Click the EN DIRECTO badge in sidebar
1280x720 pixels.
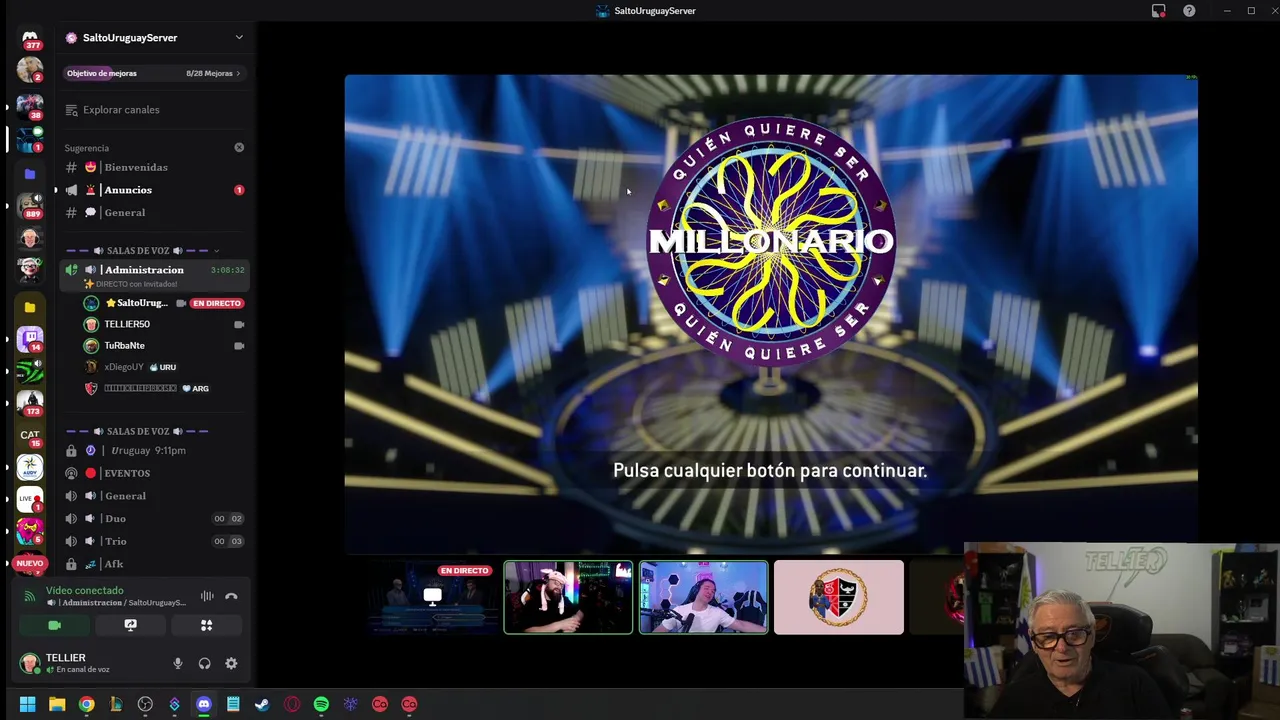point(217,303)
